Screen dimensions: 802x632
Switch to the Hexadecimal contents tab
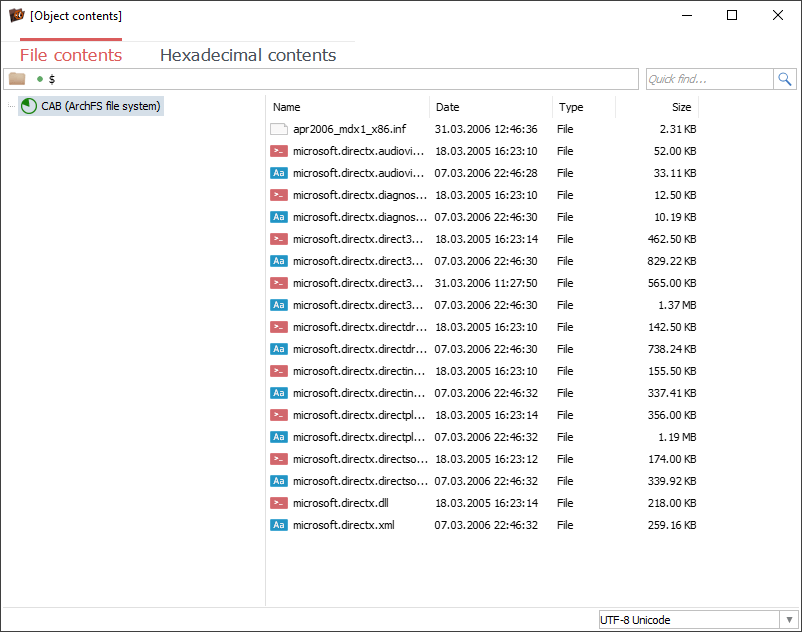tap(248, 55)
